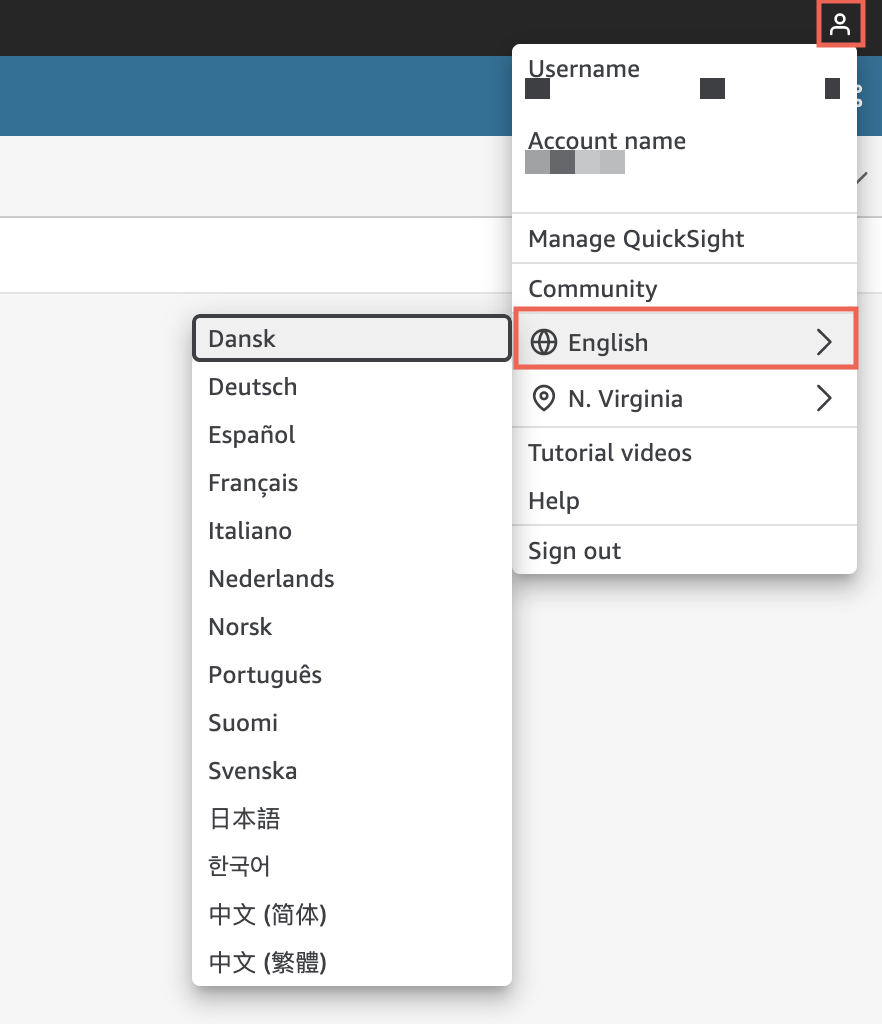The image size is (882, 1024).
Task: Click the location pin region icon
Action: pyautogui.click(x=543, y=399)
